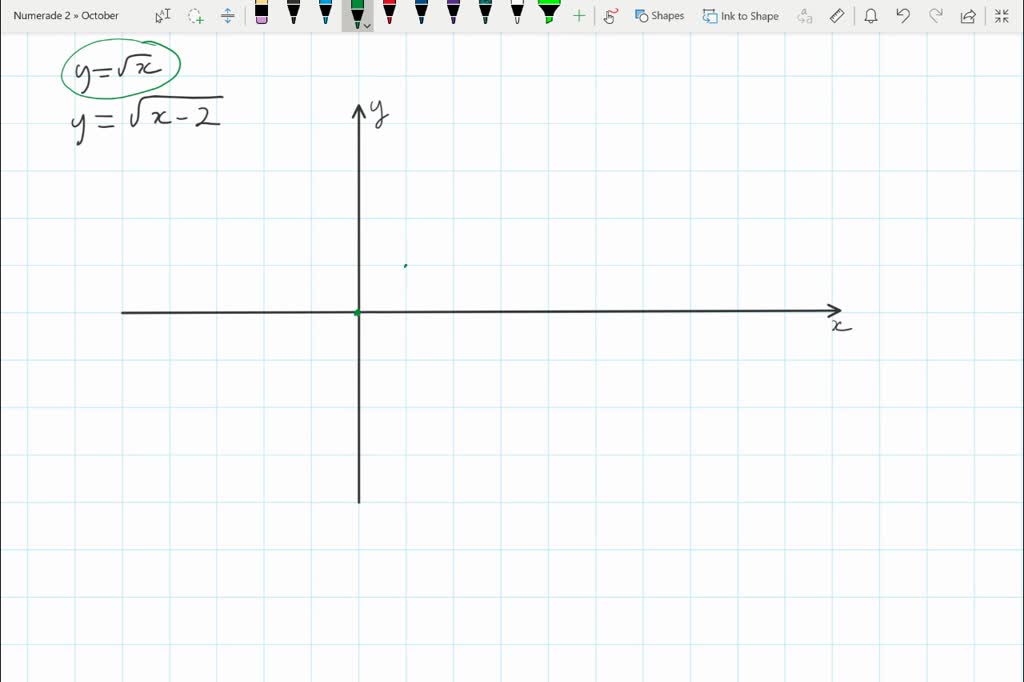Click the exit fullscreen button
The width and height of the screenshot is (1024, 682).
click(1000, 15)
